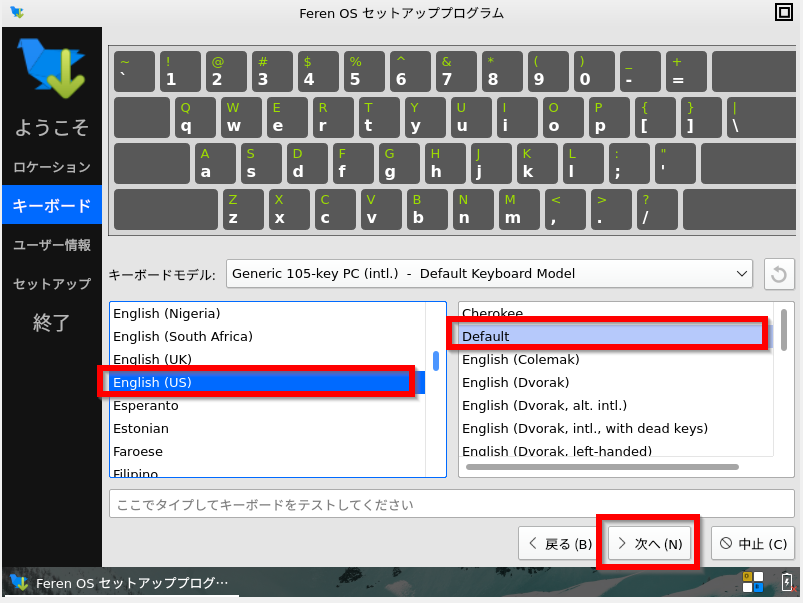Select English (South Africa) layout
The image size is (803, 603).
[267, 337]
